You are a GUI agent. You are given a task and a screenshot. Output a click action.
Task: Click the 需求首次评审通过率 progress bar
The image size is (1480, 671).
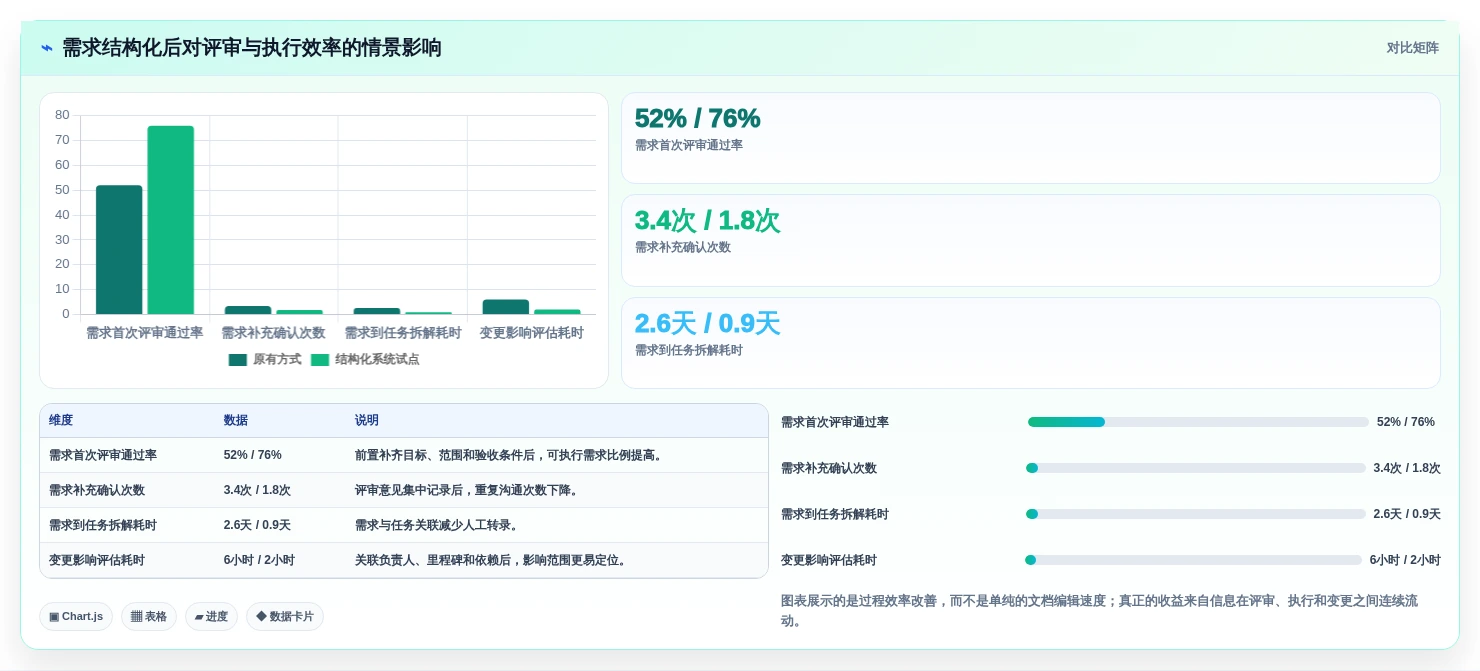[1198, 422]
